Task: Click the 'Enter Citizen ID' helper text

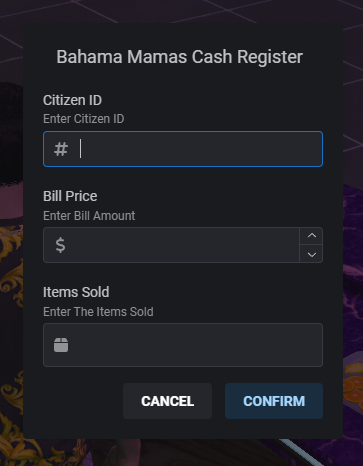Action: [84, 119]
